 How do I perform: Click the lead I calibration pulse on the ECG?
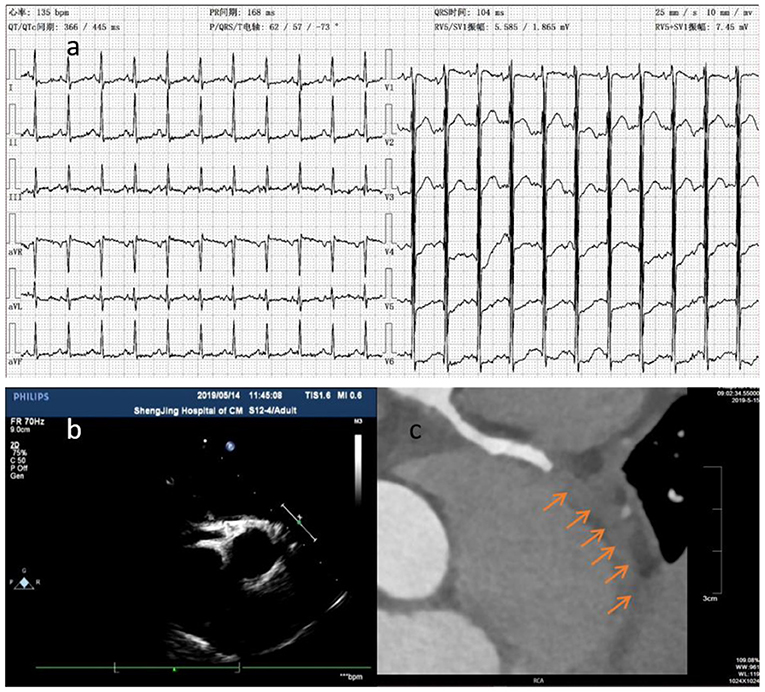point(12,64)
